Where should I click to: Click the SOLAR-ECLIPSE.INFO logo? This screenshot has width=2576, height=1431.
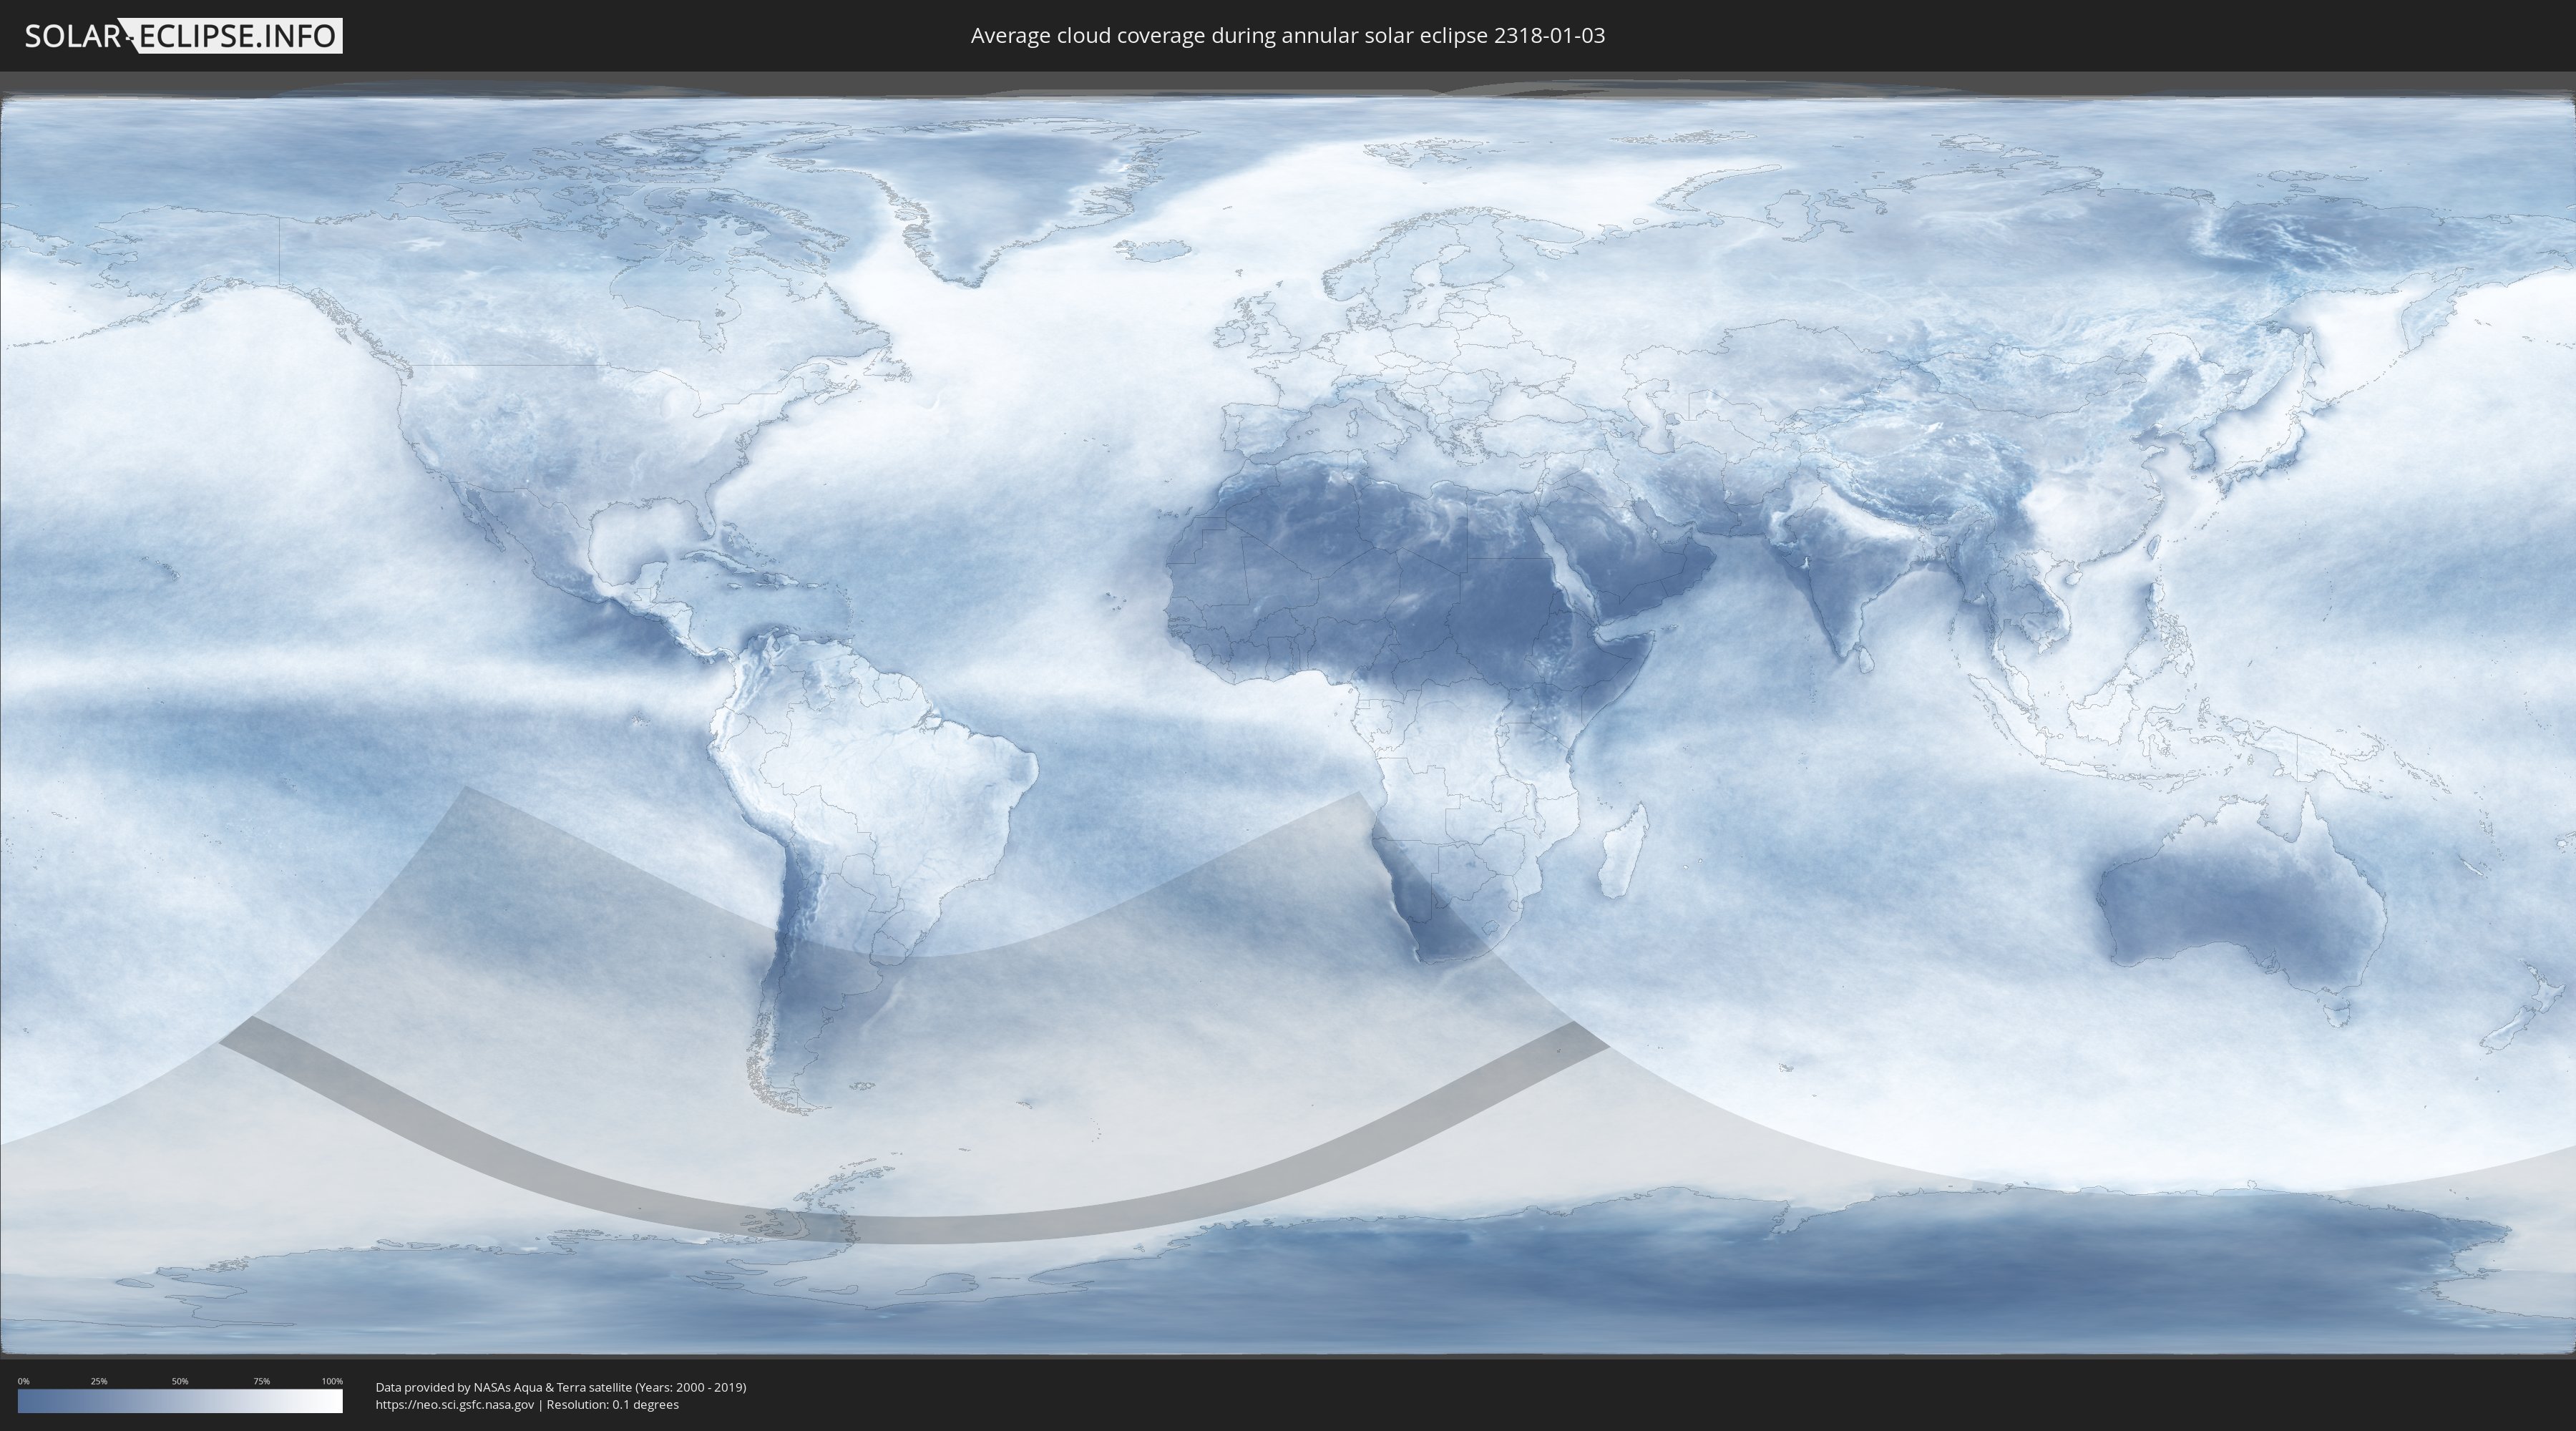tap(183, 36)
